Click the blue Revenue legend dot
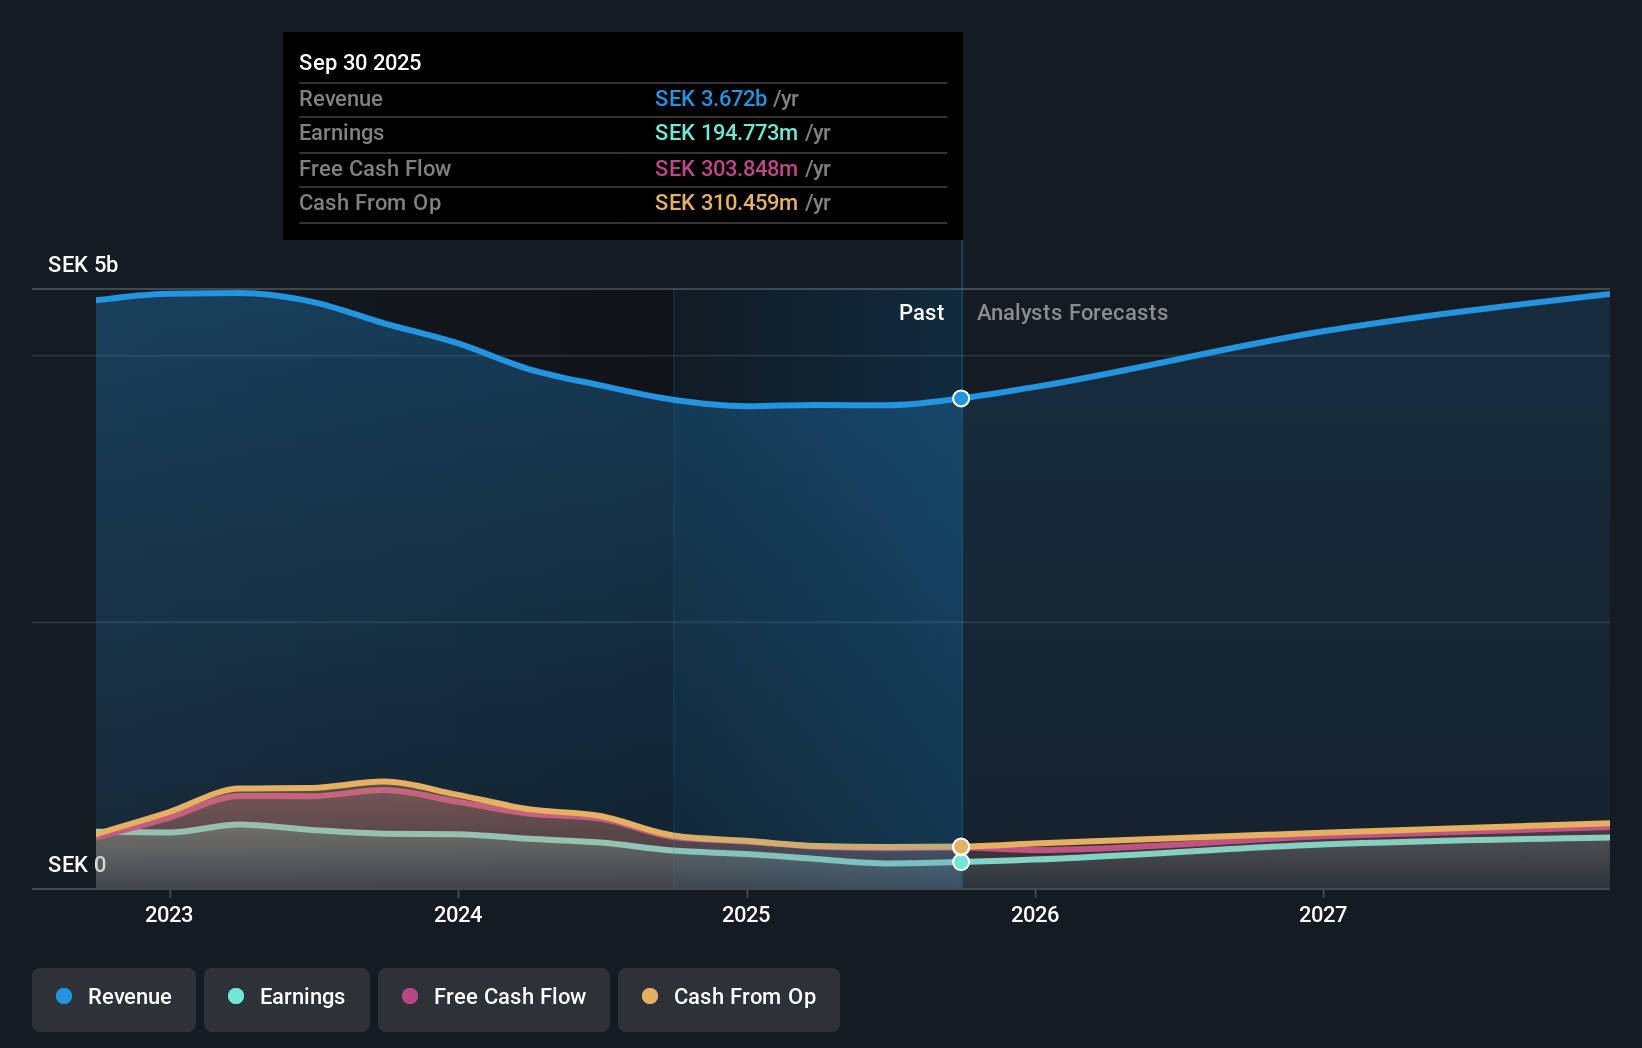The image size is (1642, 1048). tap(66, 998)
